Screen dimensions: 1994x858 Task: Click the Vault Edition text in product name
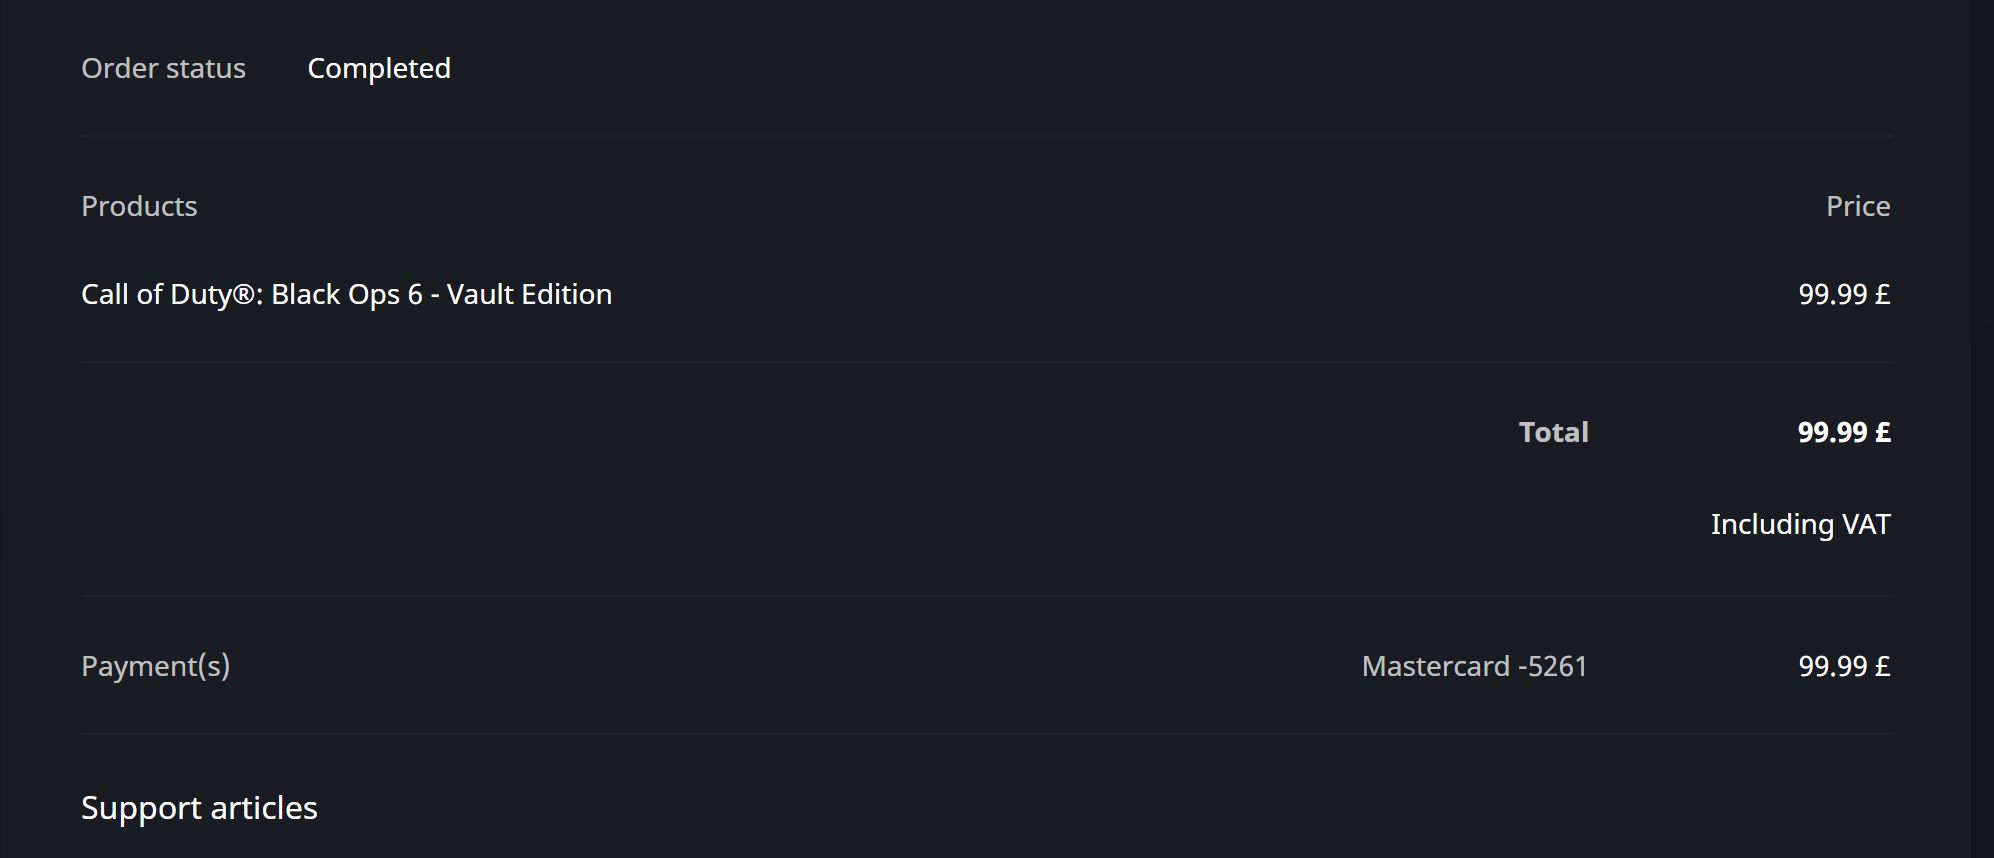point(529,294)
